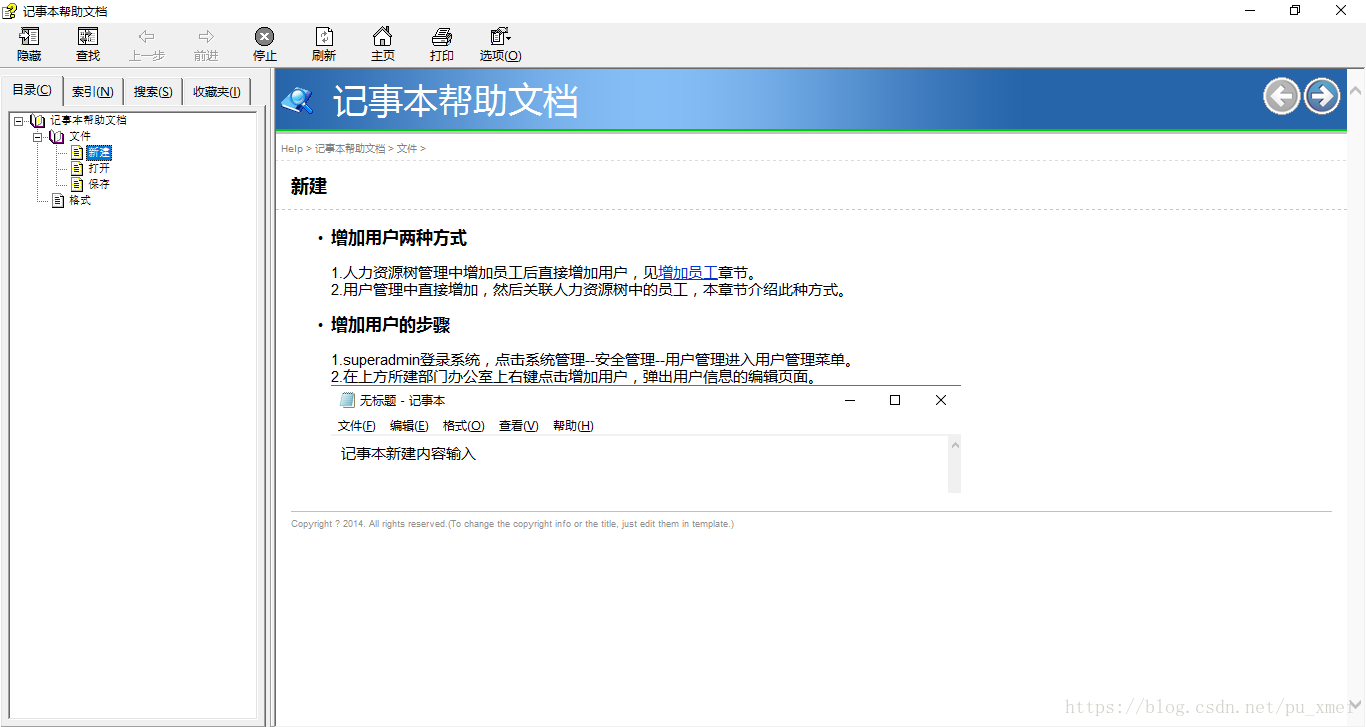
Task: Click the 增加用户两种方式 heading
Action: tap(399, 238)
